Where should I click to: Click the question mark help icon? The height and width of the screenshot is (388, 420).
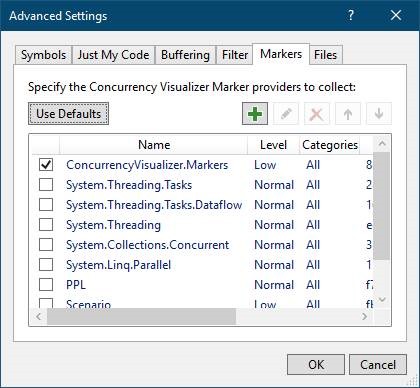click(x=350, y=15)
